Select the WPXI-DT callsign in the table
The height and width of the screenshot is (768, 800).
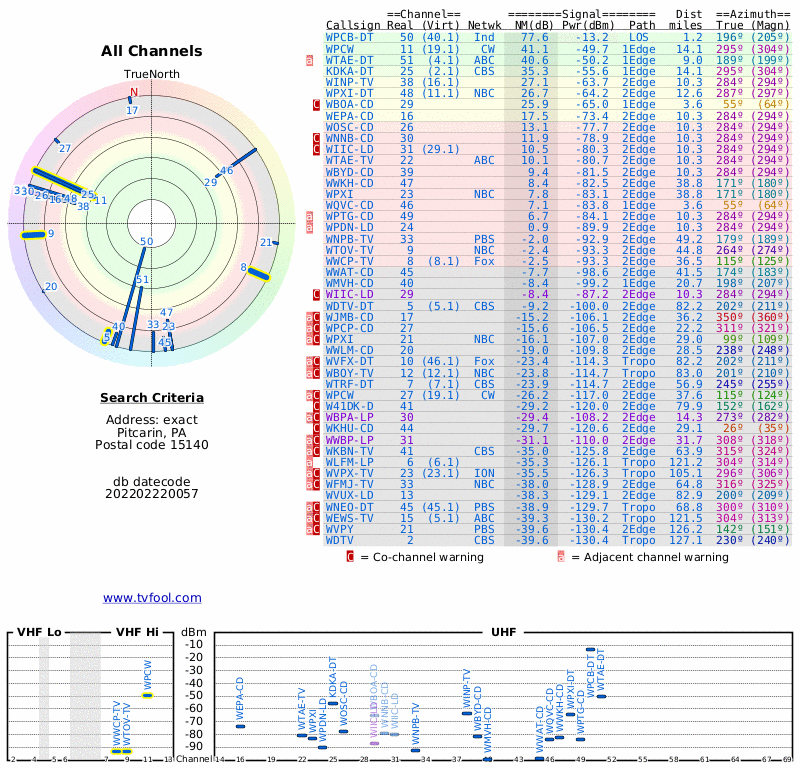click(x=349, y=93)
